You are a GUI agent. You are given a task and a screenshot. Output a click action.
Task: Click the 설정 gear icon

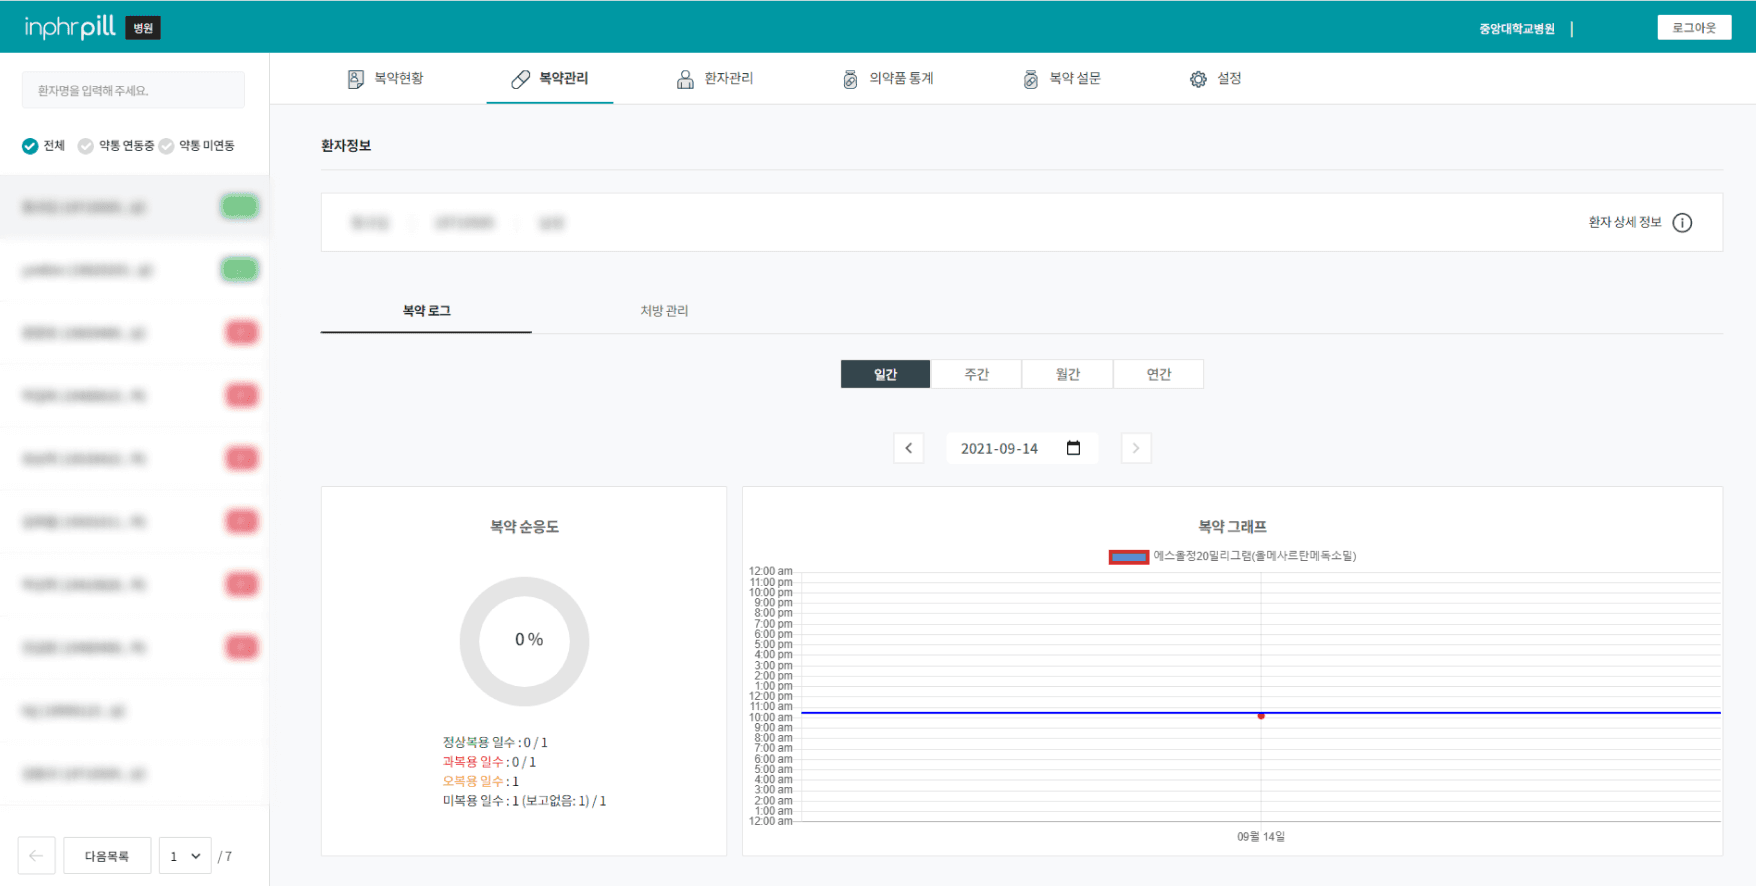tap(1198, 79)
